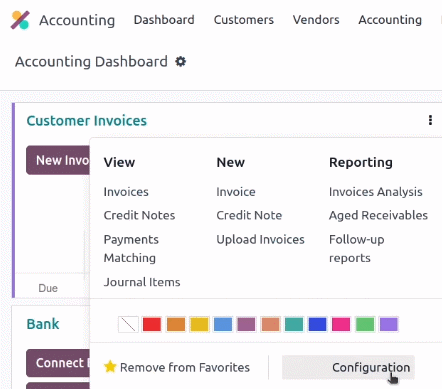Open the dashboard gear settings icon
This screenshot has height=389, width=442.
(181, 62)
